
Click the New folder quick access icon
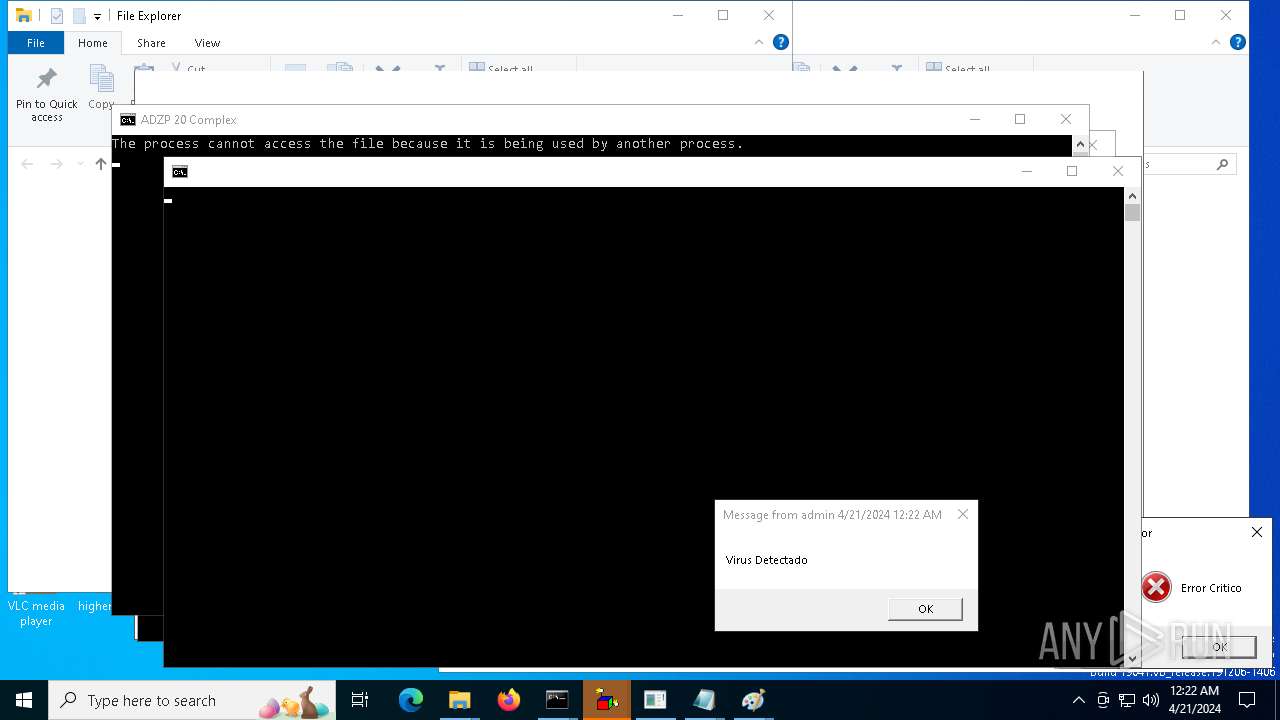tap(79, 16)
